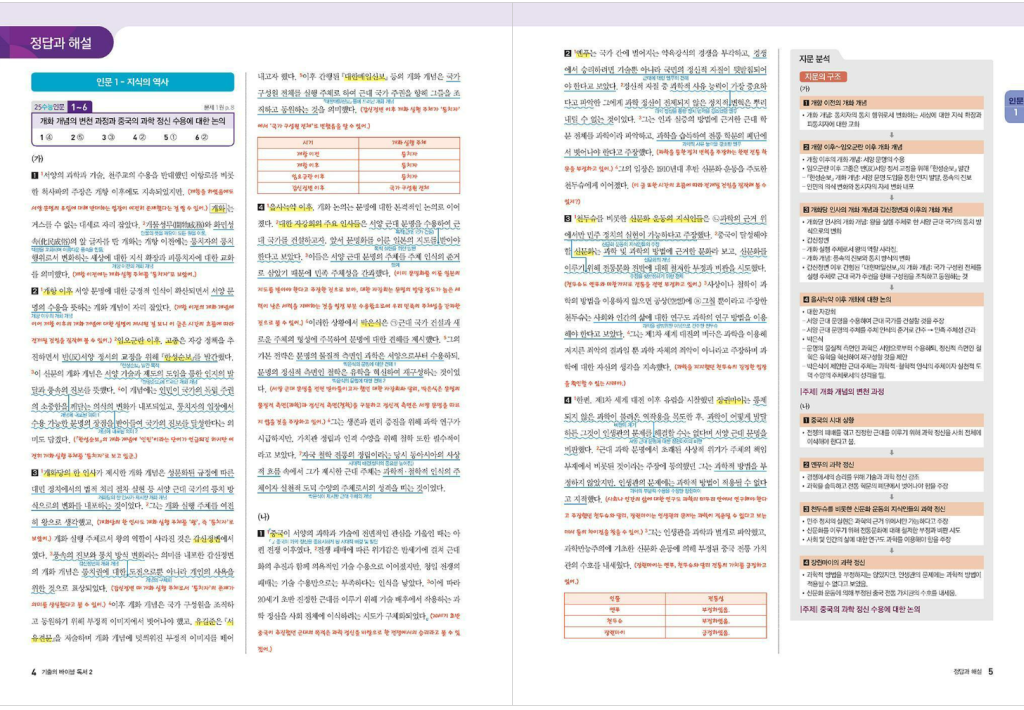Click the '개화당 인사의 개화 개념과 갑신정변과' header
The width and height of the screenshot is (1024, 710).
tap(891, 210)
